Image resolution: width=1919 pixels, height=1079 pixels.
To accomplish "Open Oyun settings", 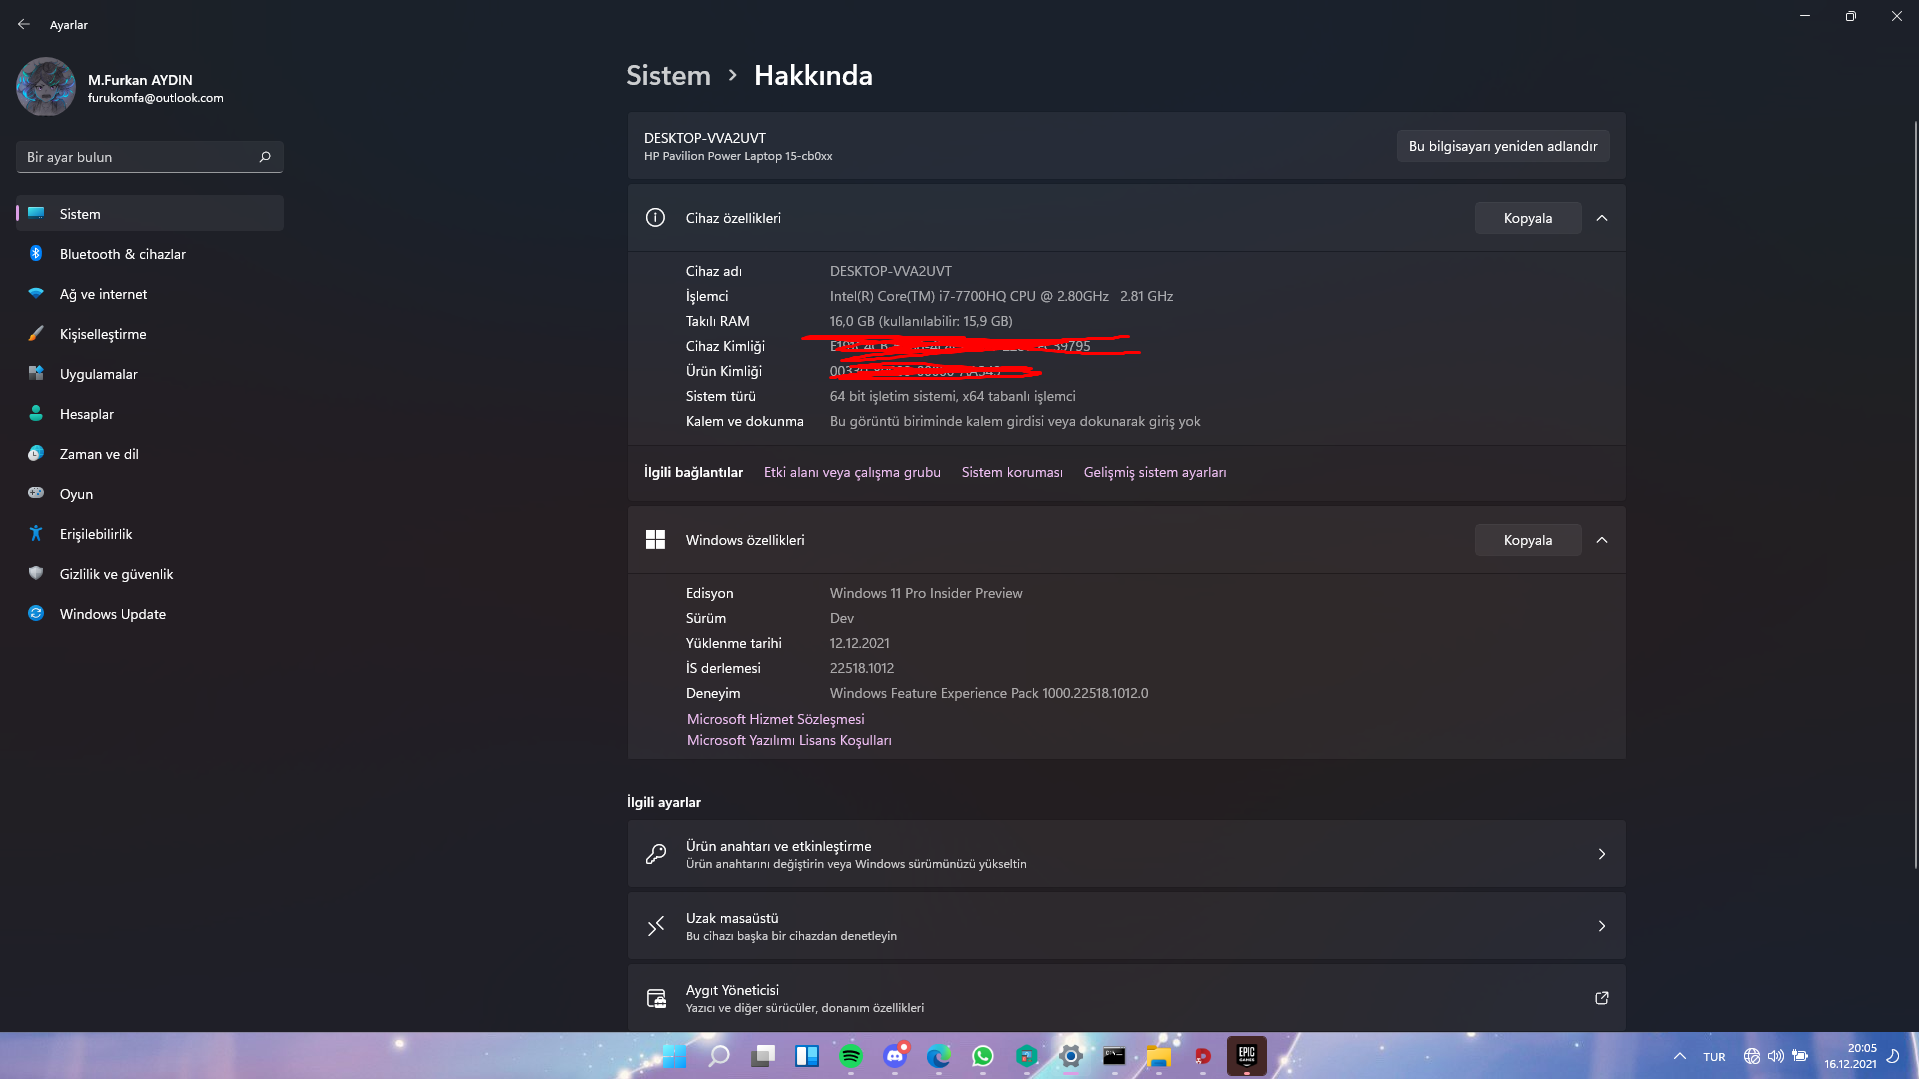I will tap(150, 494).
